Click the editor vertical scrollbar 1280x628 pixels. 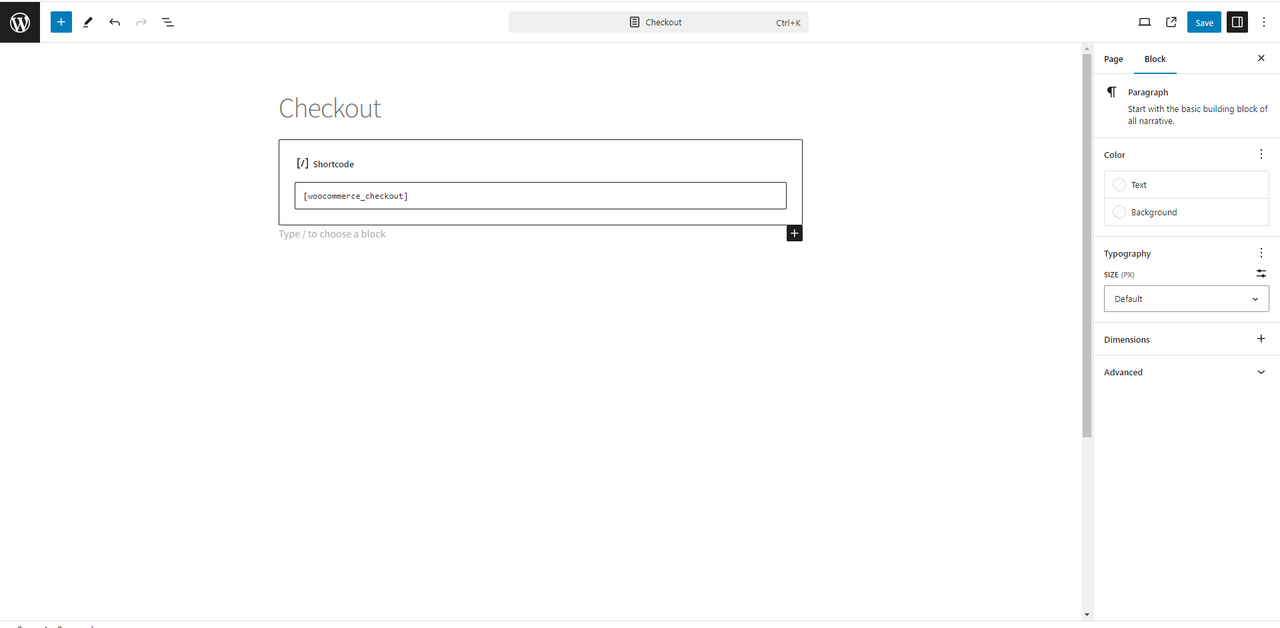[1087, 245]
